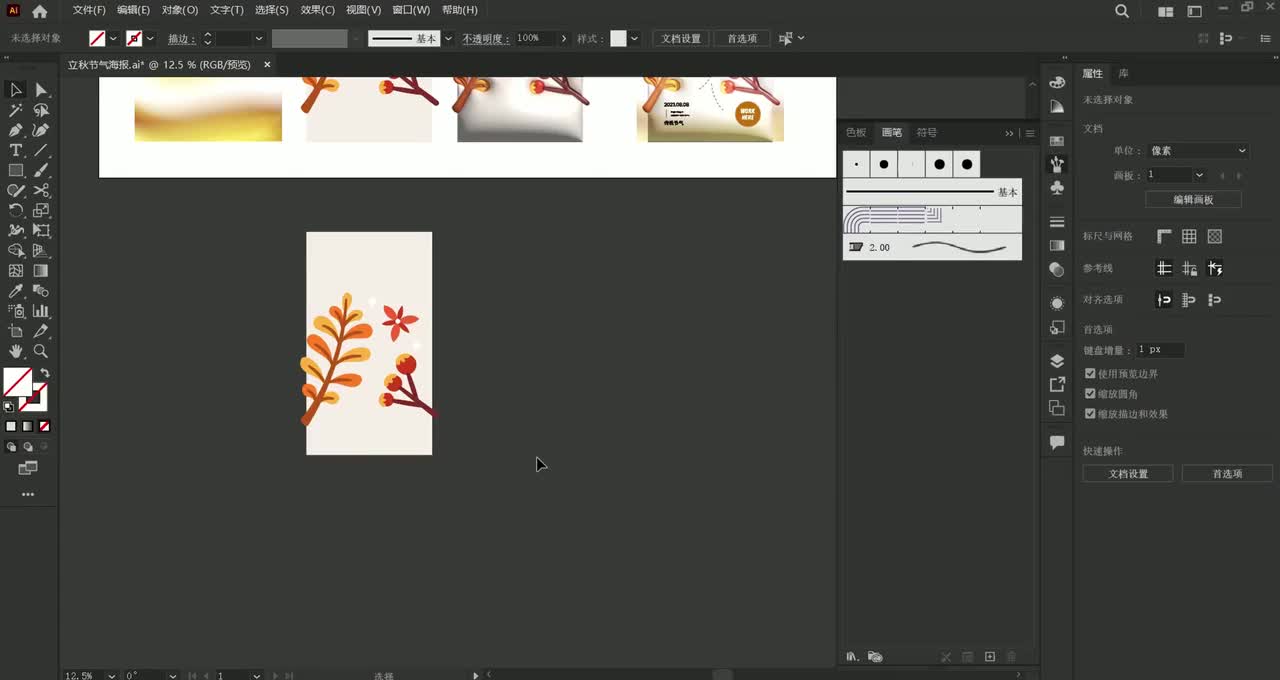Select the Selection tool (black arrow)
This screenshot has height=680, width=1280.
tap(16, 90)
